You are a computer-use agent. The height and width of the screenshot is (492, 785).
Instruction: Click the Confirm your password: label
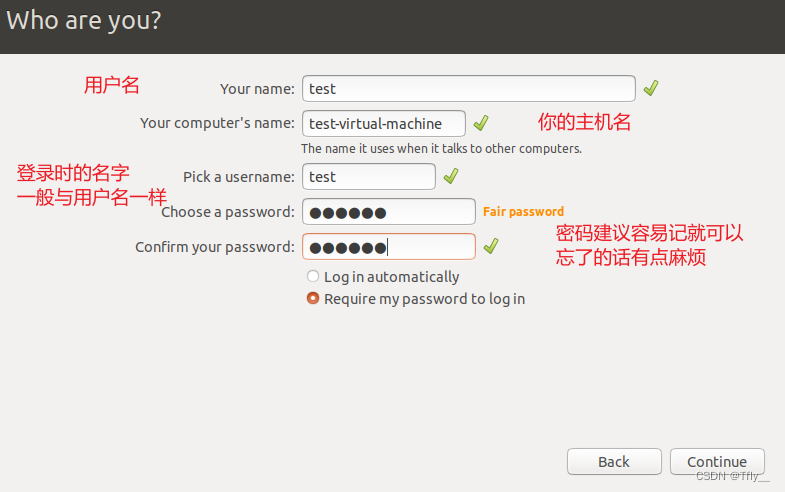[x=215, y=247]
